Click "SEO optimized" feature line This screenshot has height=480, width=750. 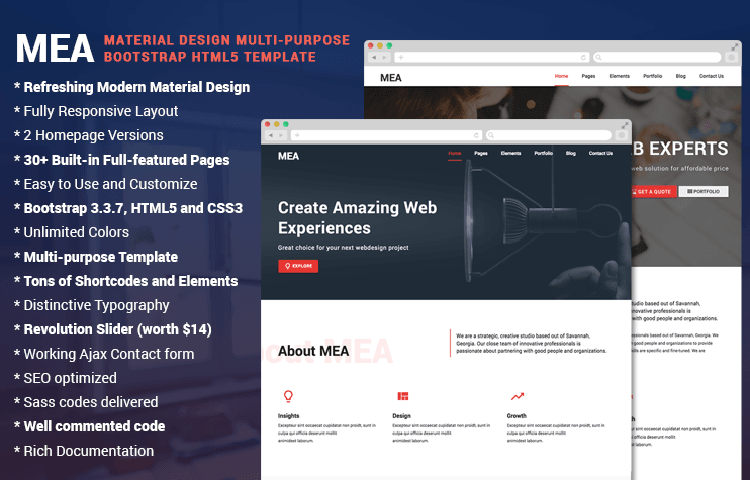(x=66, y=378)
